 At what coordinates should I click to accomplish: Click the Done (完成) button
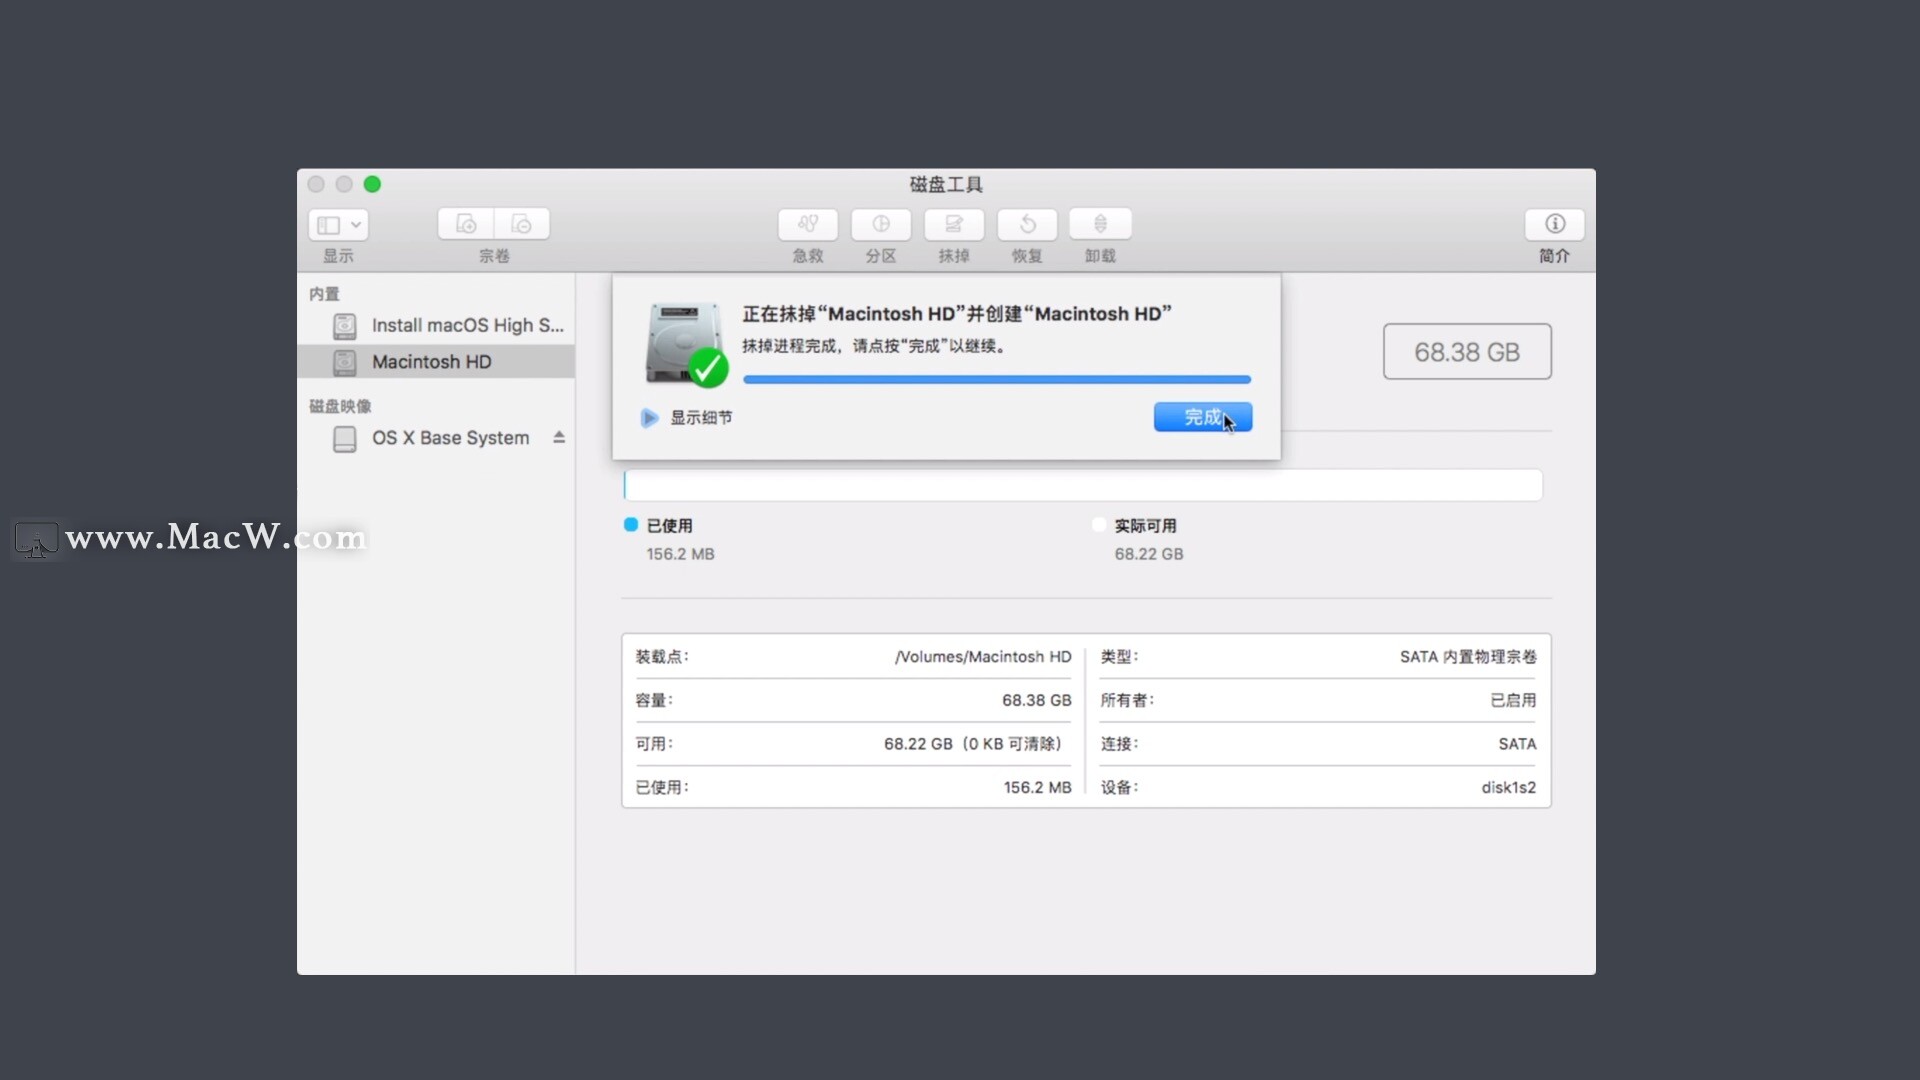pyautogui.click(x=1202, y=417)
